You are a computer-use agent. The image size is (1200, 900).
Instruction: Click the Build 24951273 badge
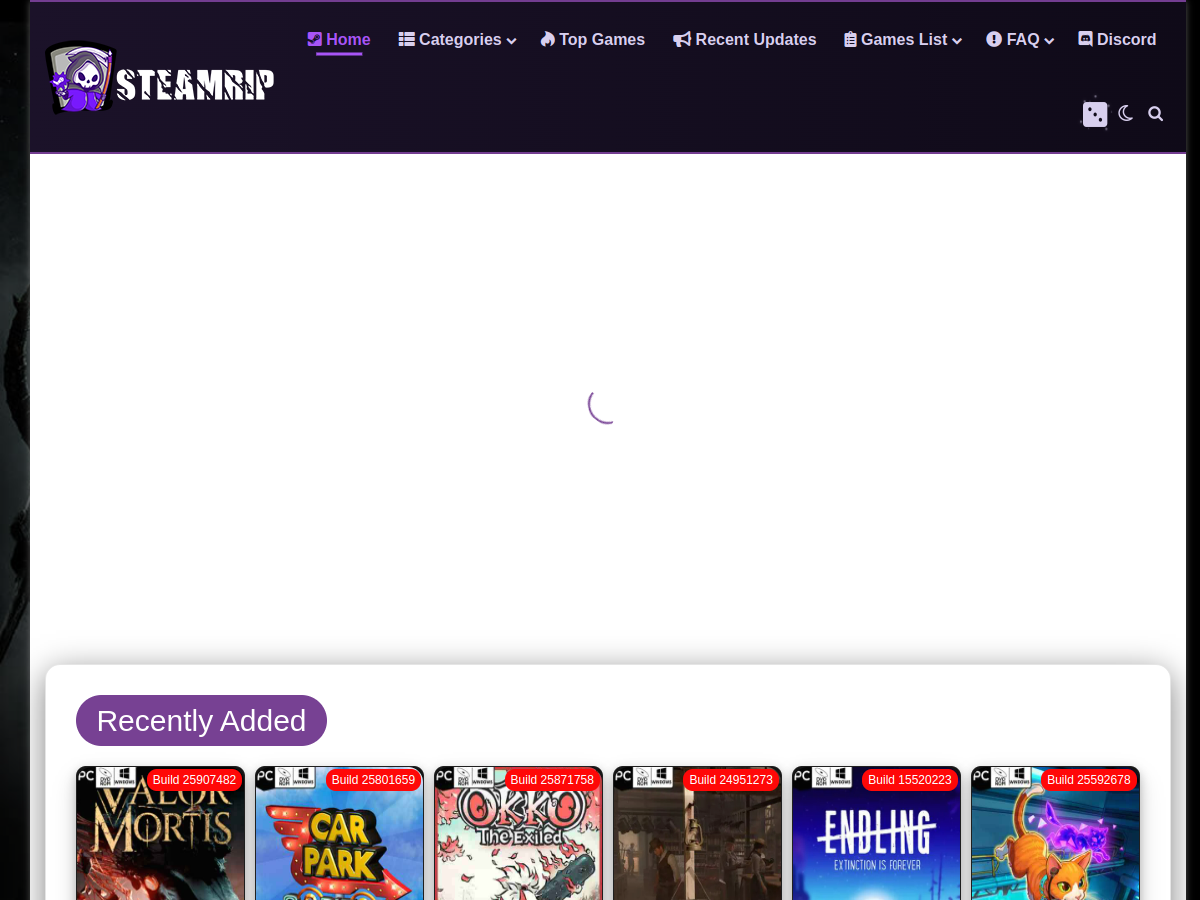point(731,780)
